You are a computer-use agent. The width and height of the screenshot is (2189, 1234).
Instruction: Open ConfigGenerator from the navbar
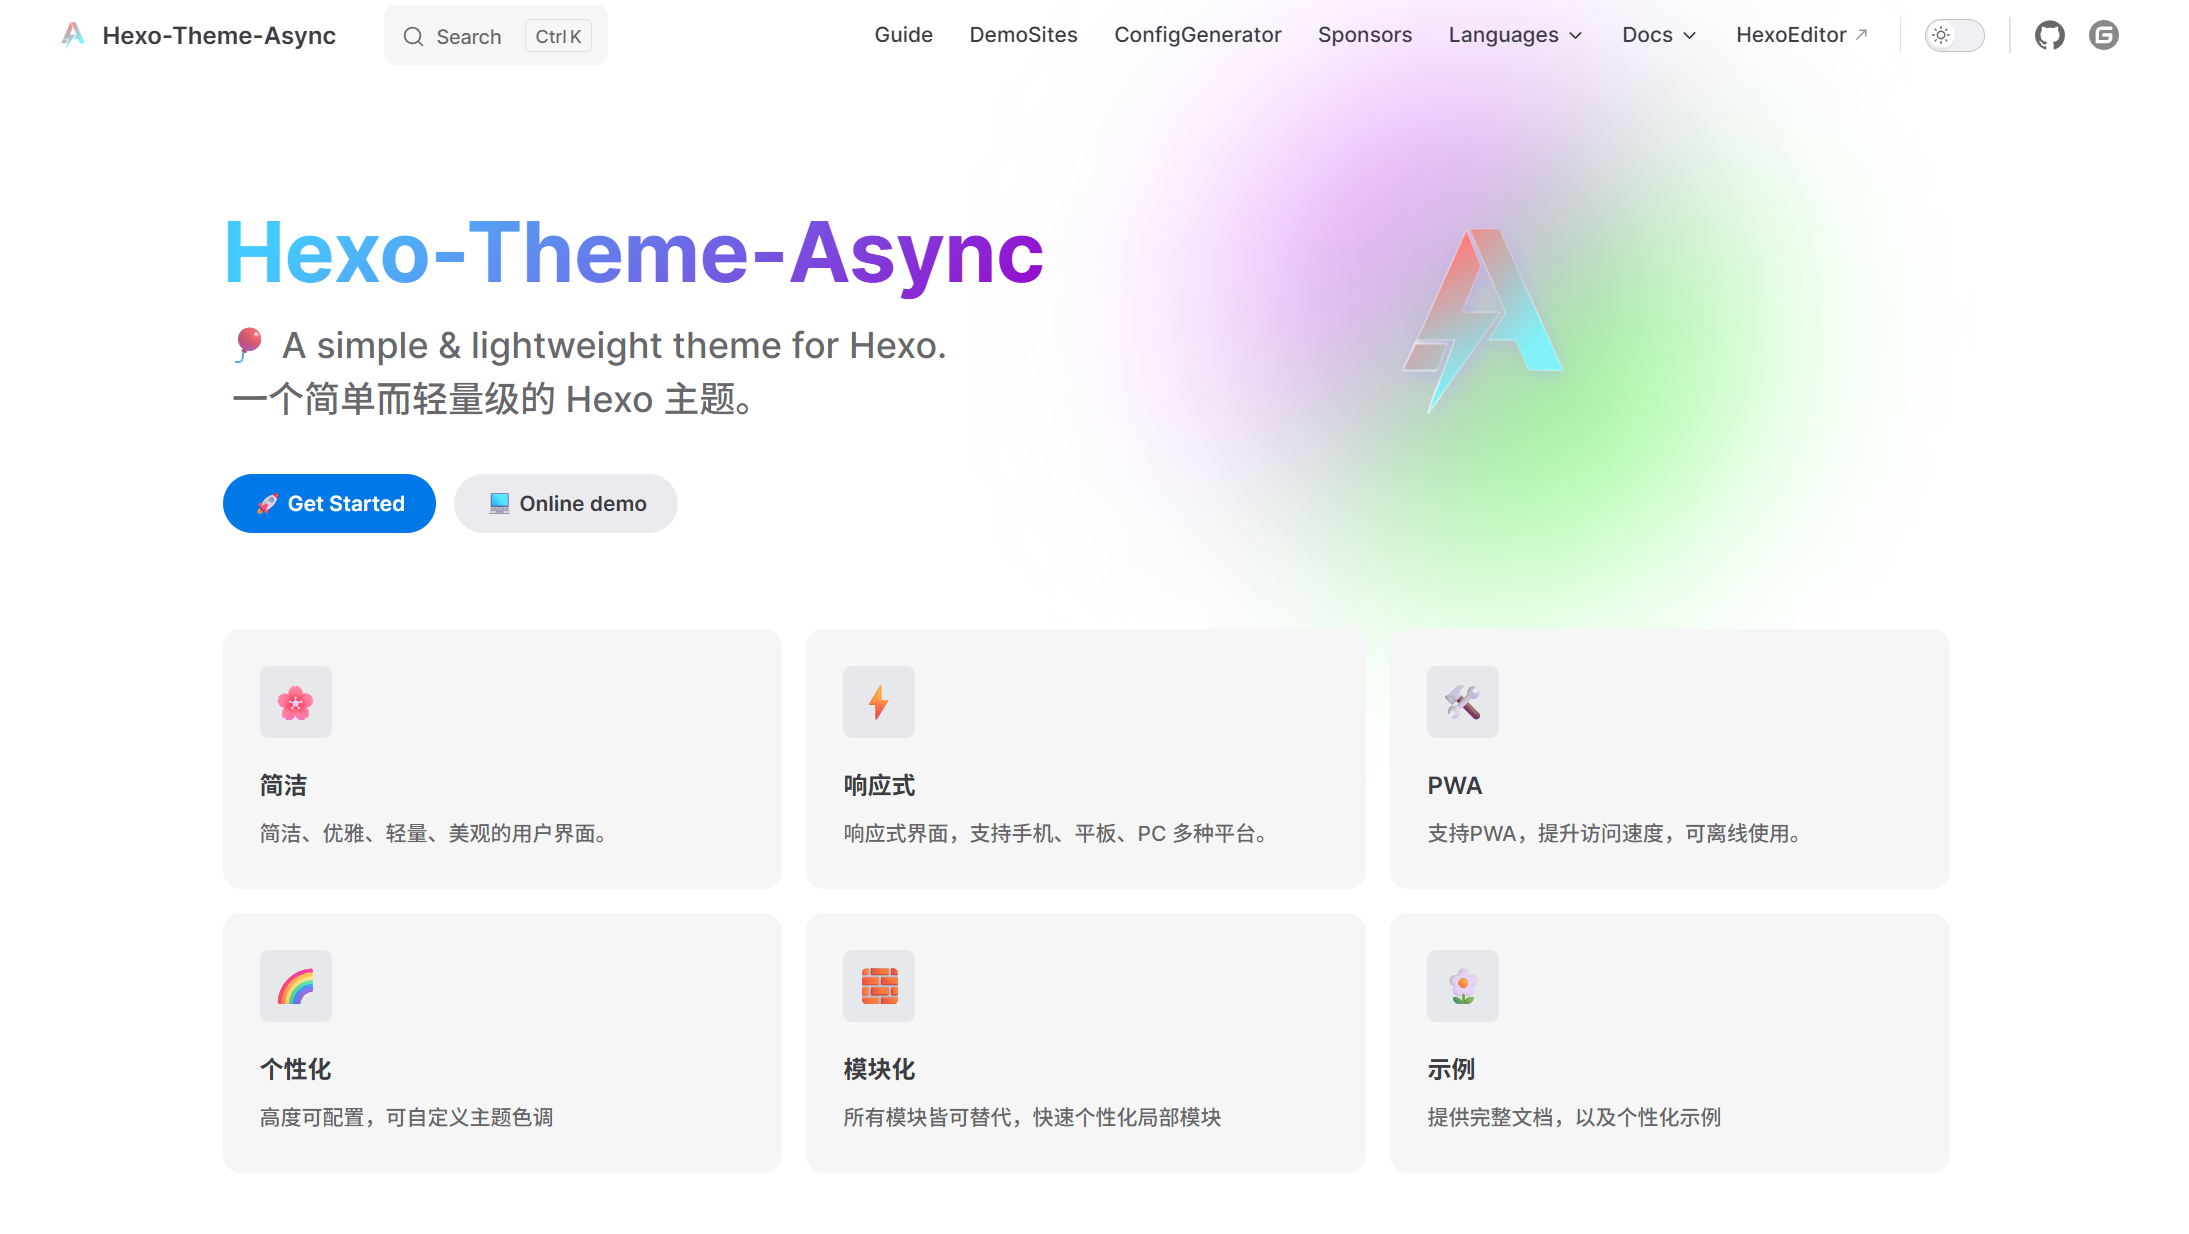(1197, 35)
